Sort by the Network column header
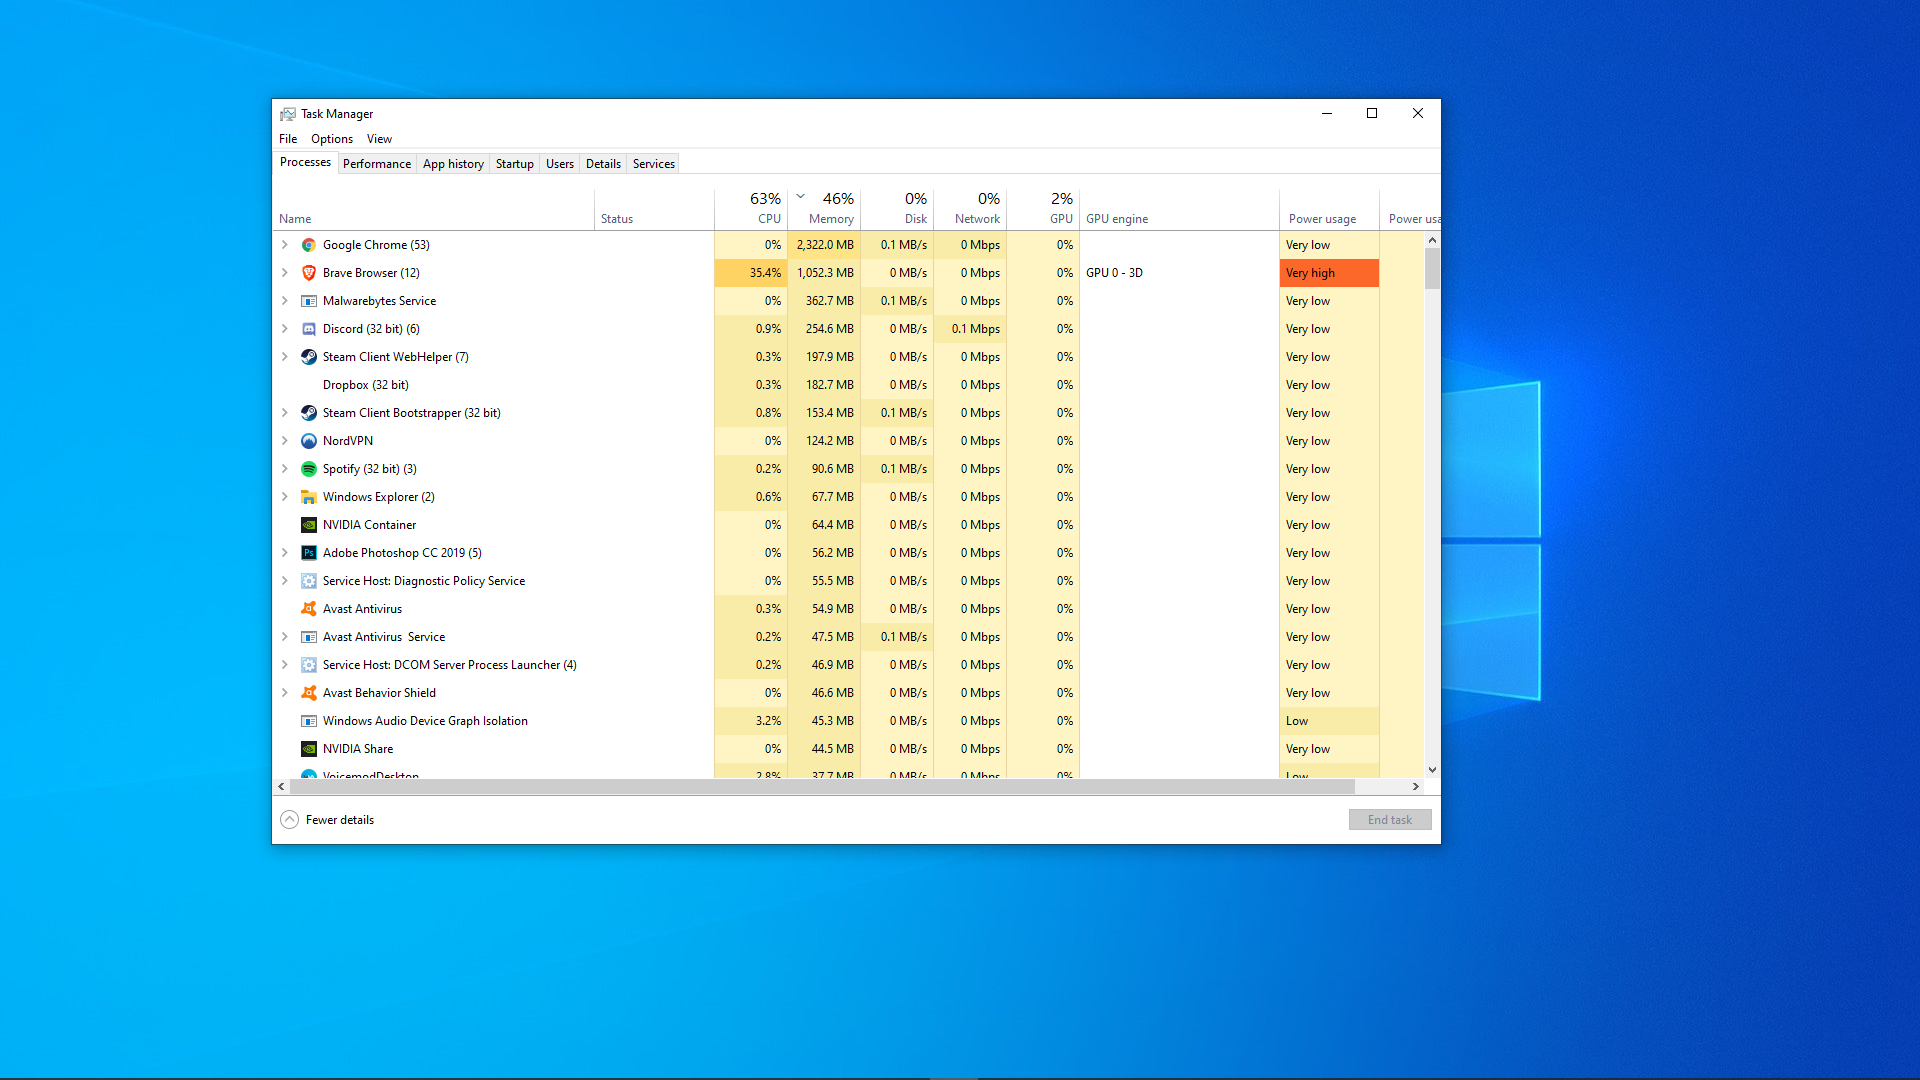The width and height of the screenshot is (1920, 1080). [x=970, y=209]
